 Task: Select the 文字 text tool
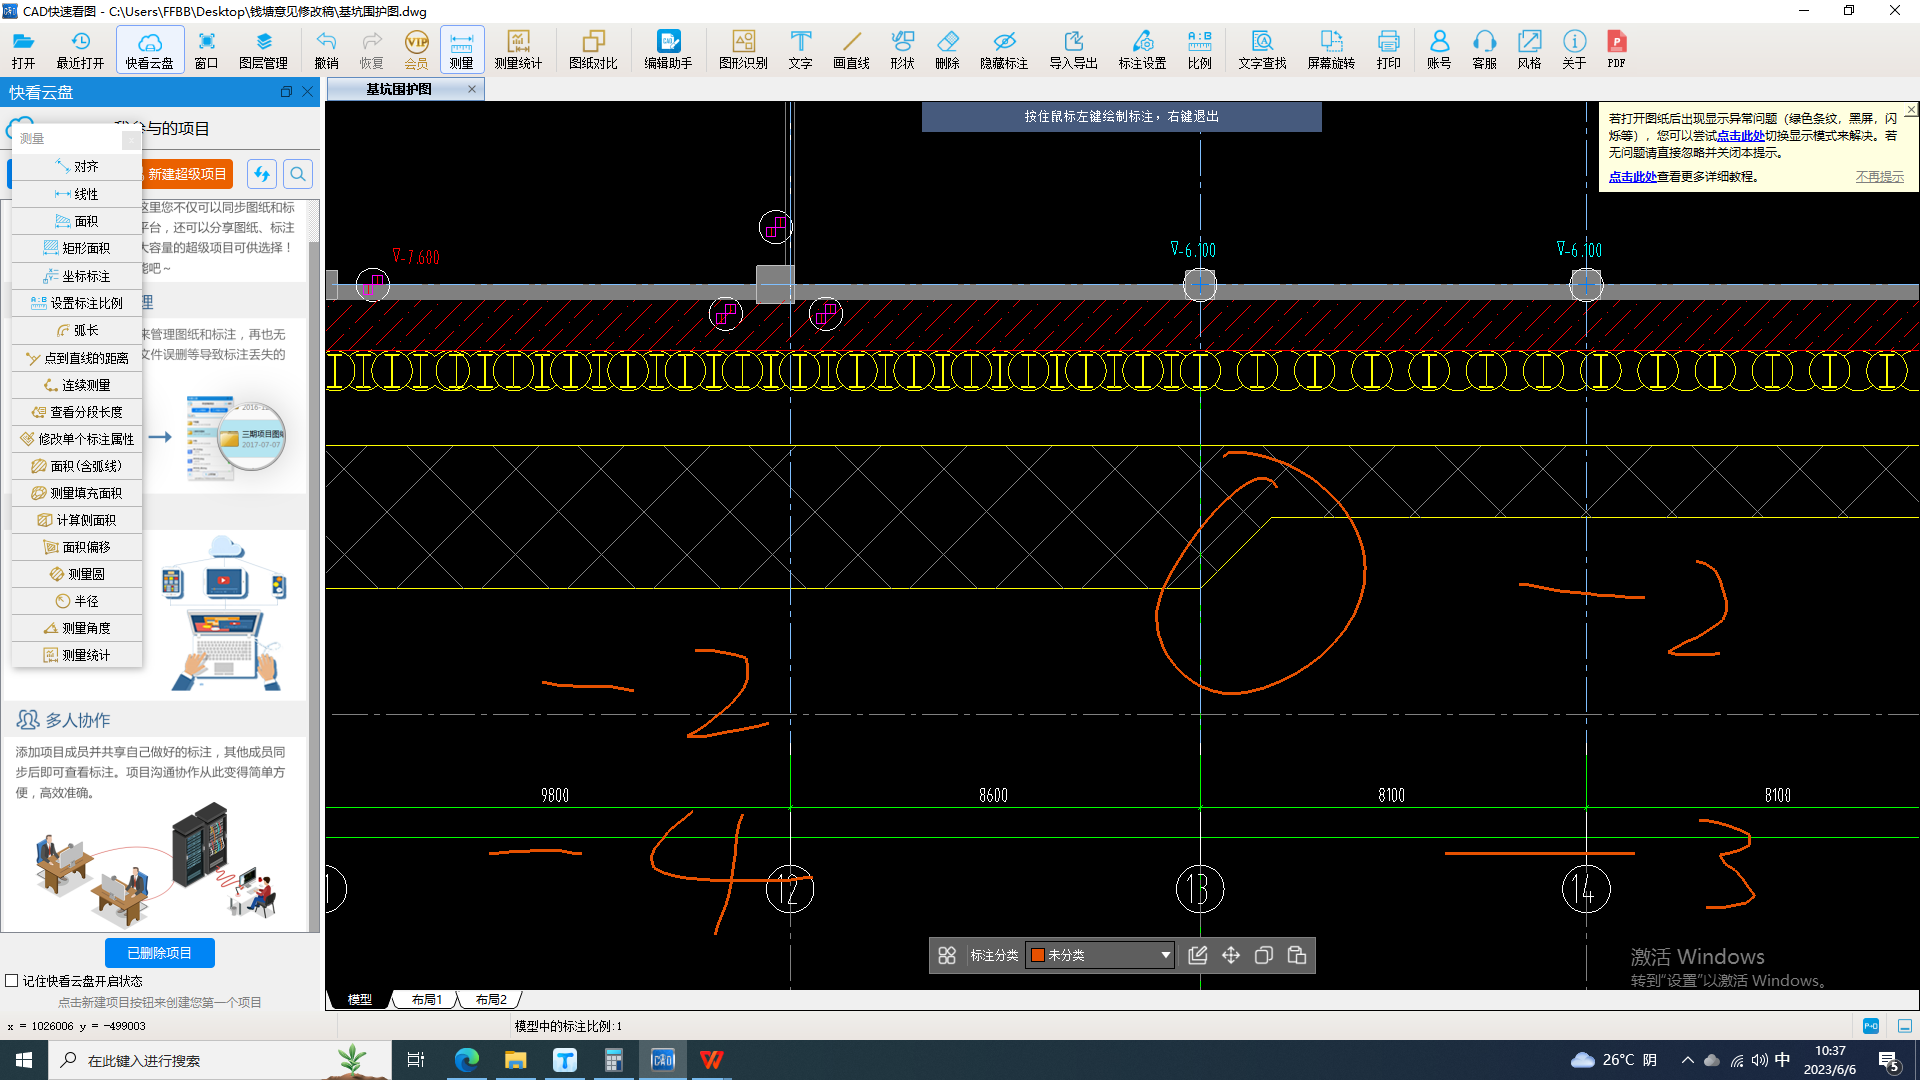coord(800,49)
